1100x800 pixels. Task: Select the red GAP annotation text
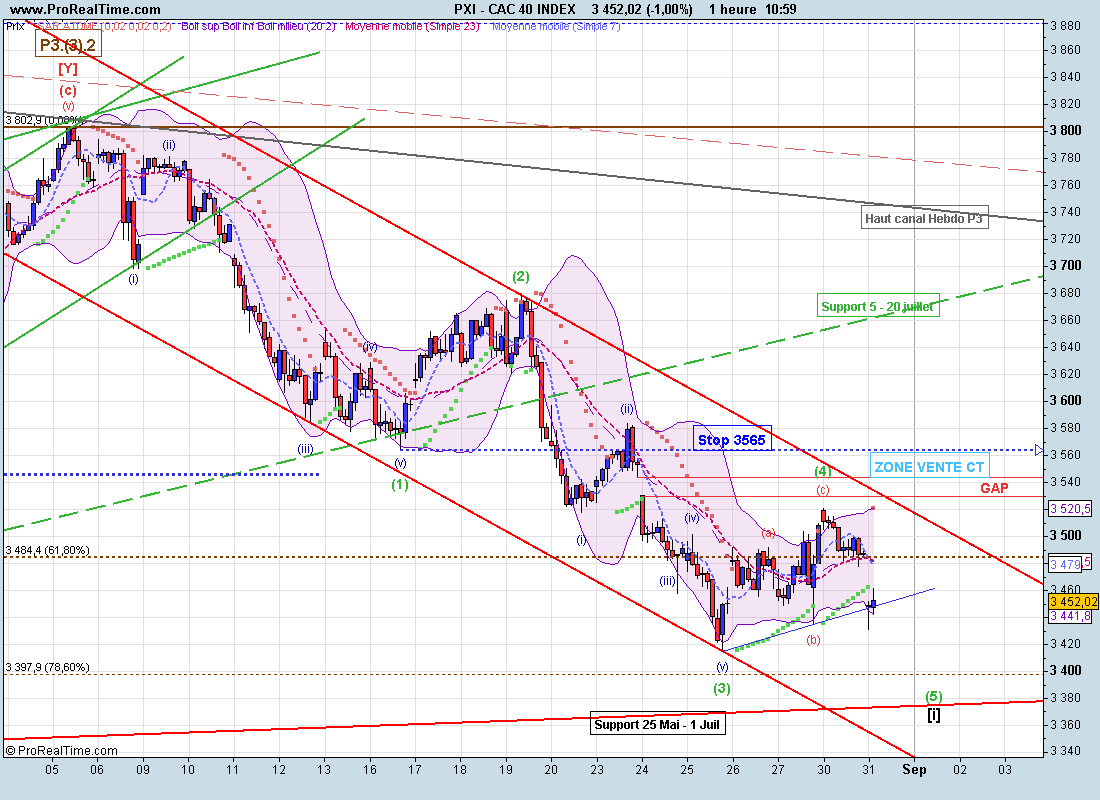click(993, 488)
